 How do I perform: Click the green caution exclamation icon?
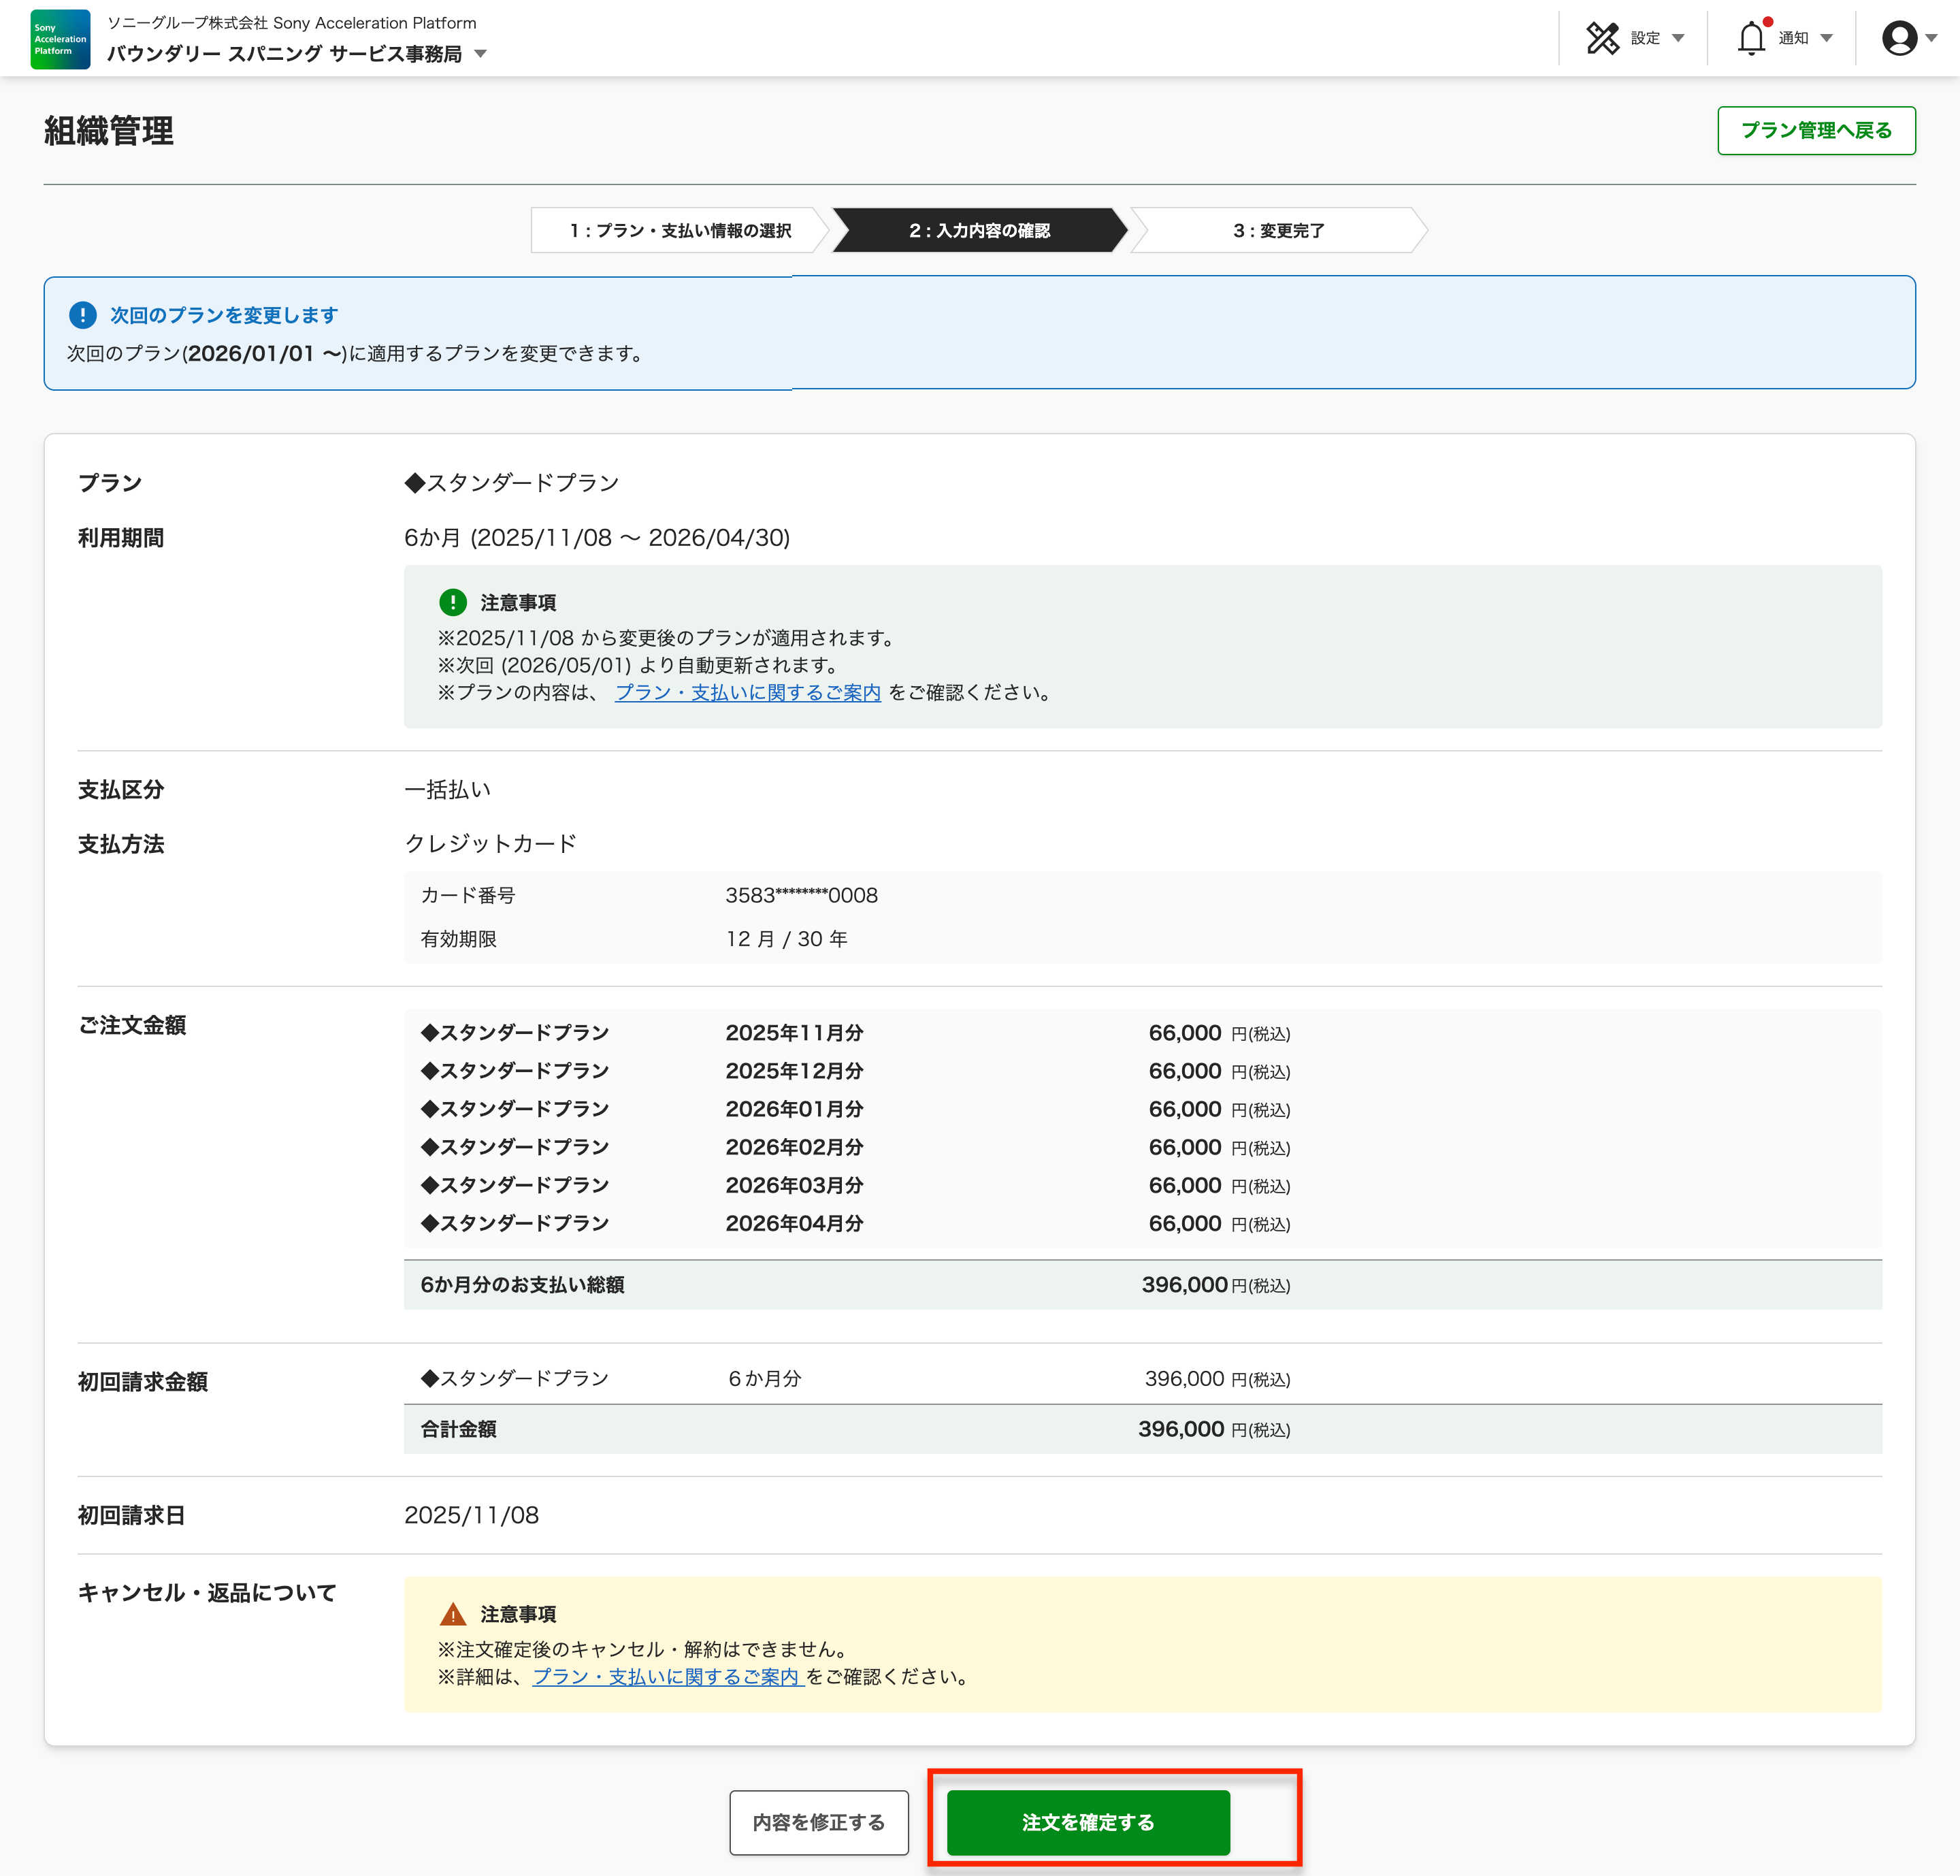(x=453, y=602)
